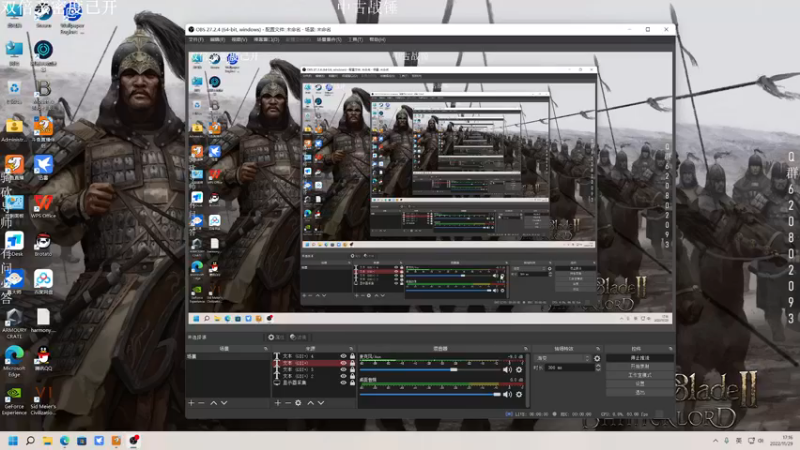Image resolution: width=800 pixels, height=450 pixels.
Task: Open OBS 设置 Settings button
Action: 639,384
